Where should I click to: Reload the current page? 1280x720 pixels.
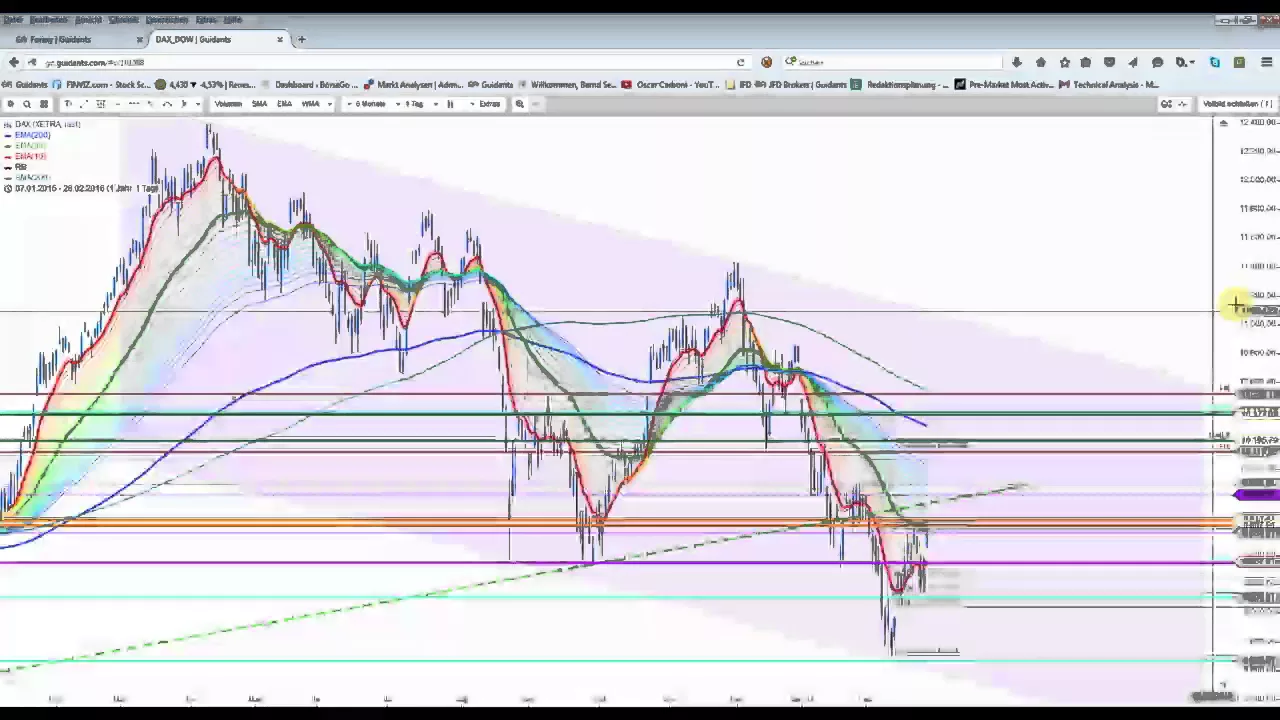click(x=741, y=62)
